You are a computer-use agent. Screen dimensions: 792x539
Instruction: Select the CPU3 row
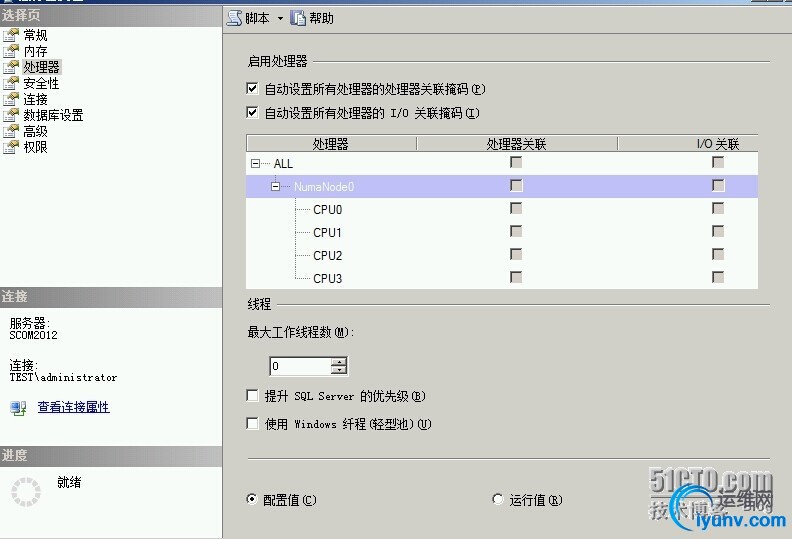pos(502,278)
